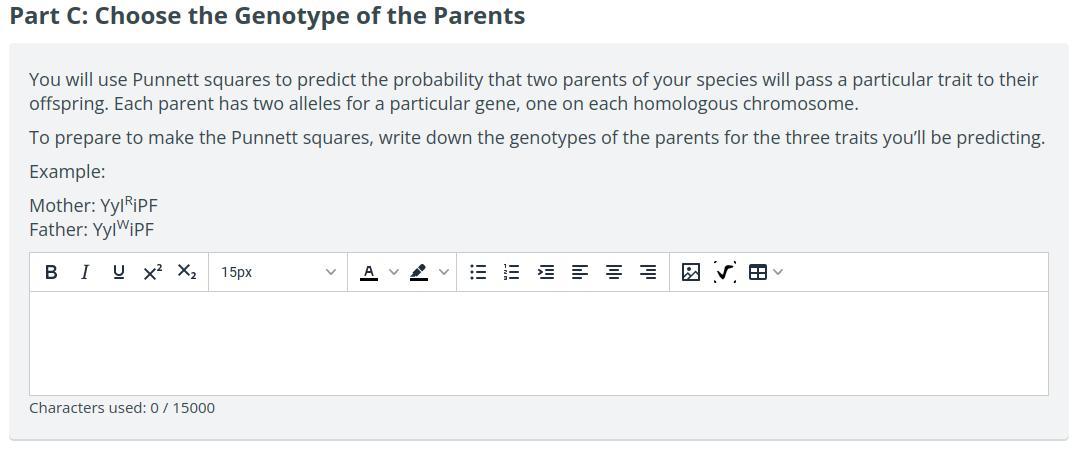Center align the text
Screen dimensions: 1075x457
(x=614, y=272)
